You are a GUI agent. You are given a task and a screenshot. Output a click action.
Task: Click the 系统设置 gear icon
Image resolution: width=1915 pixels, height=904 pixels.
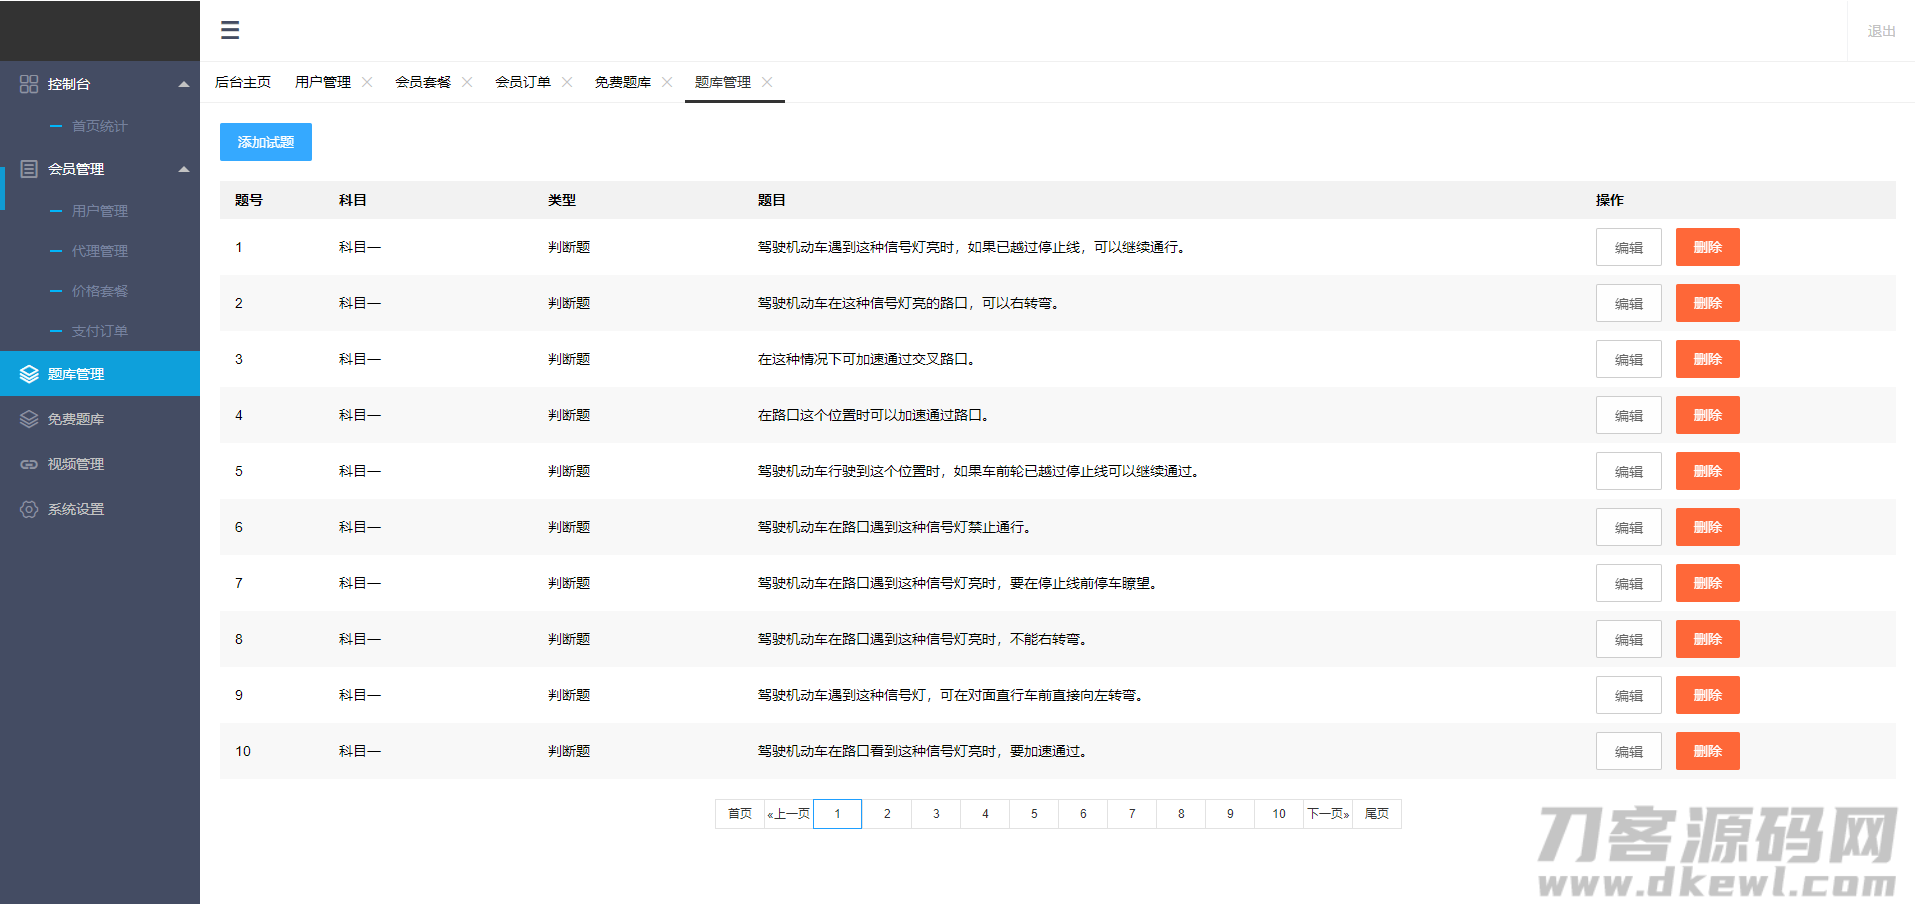pyautogui.click(x=29, y=509)
